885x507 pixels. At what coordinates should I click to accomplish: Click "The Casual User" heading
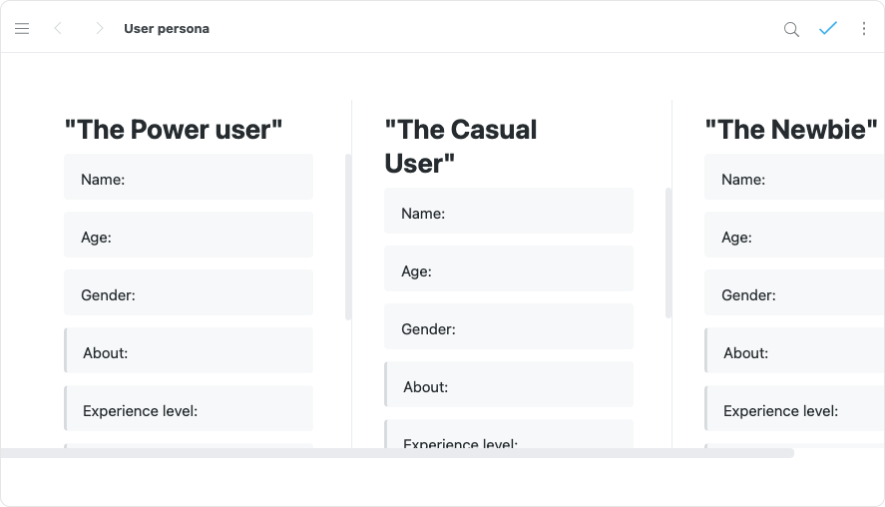point(460,146)
